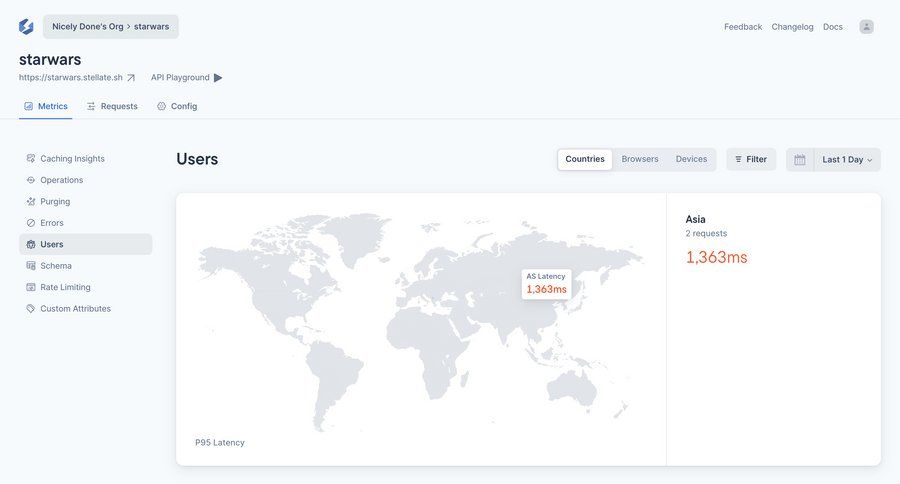Open the user avatar icon
The width and height of the screenshot is (900, 484).
point(866,27)
